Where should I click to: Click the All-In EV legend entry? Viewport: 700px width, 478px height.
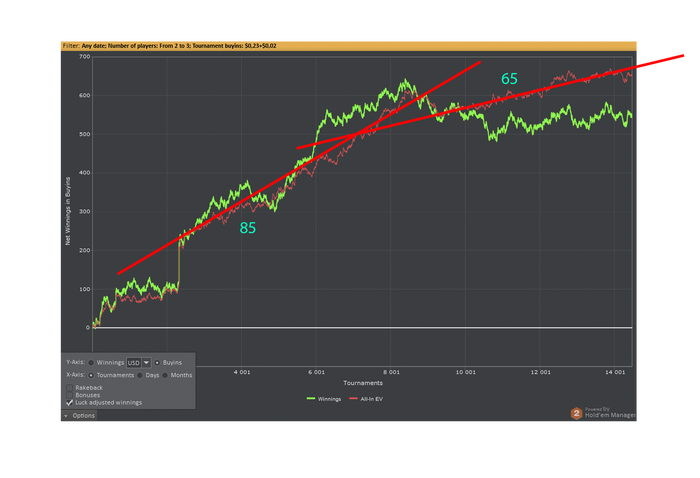pos(366,399)
